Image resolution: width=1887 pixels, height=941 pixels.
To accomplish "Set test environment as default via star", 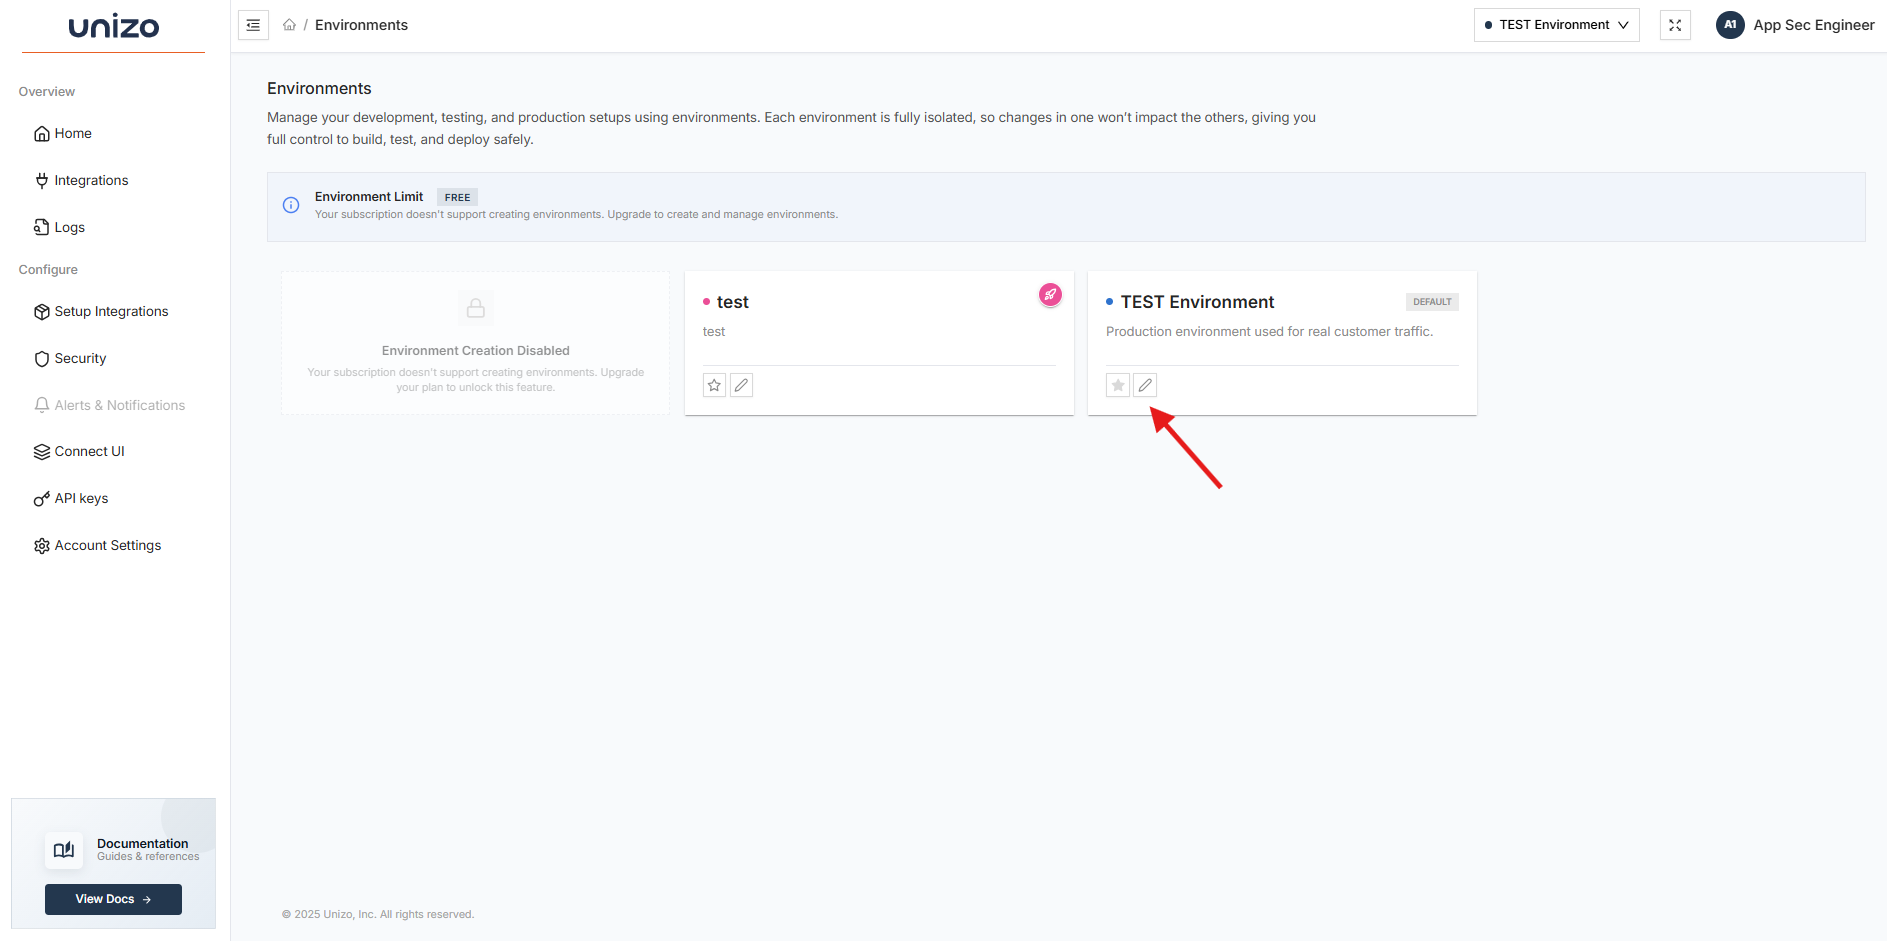I will [714, 385].
